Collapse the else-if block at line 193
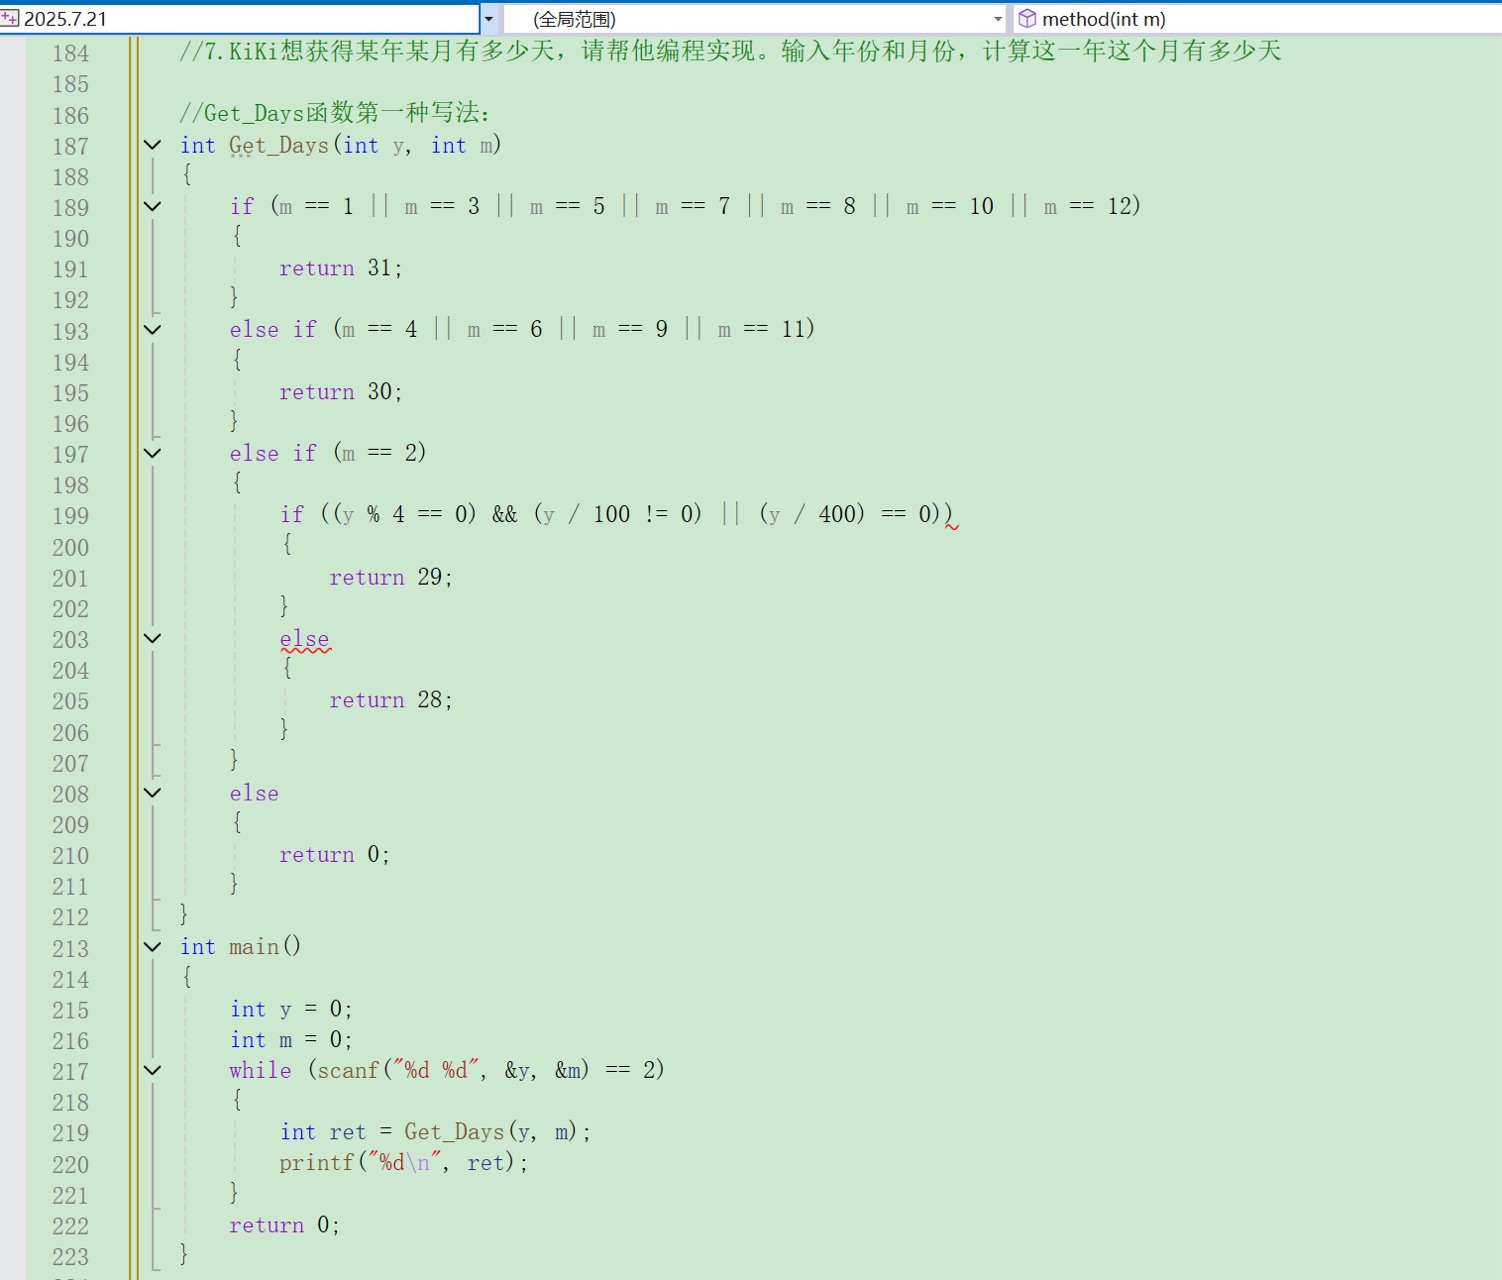Viewport: 1502px width, 1280px height. point(153,330)
